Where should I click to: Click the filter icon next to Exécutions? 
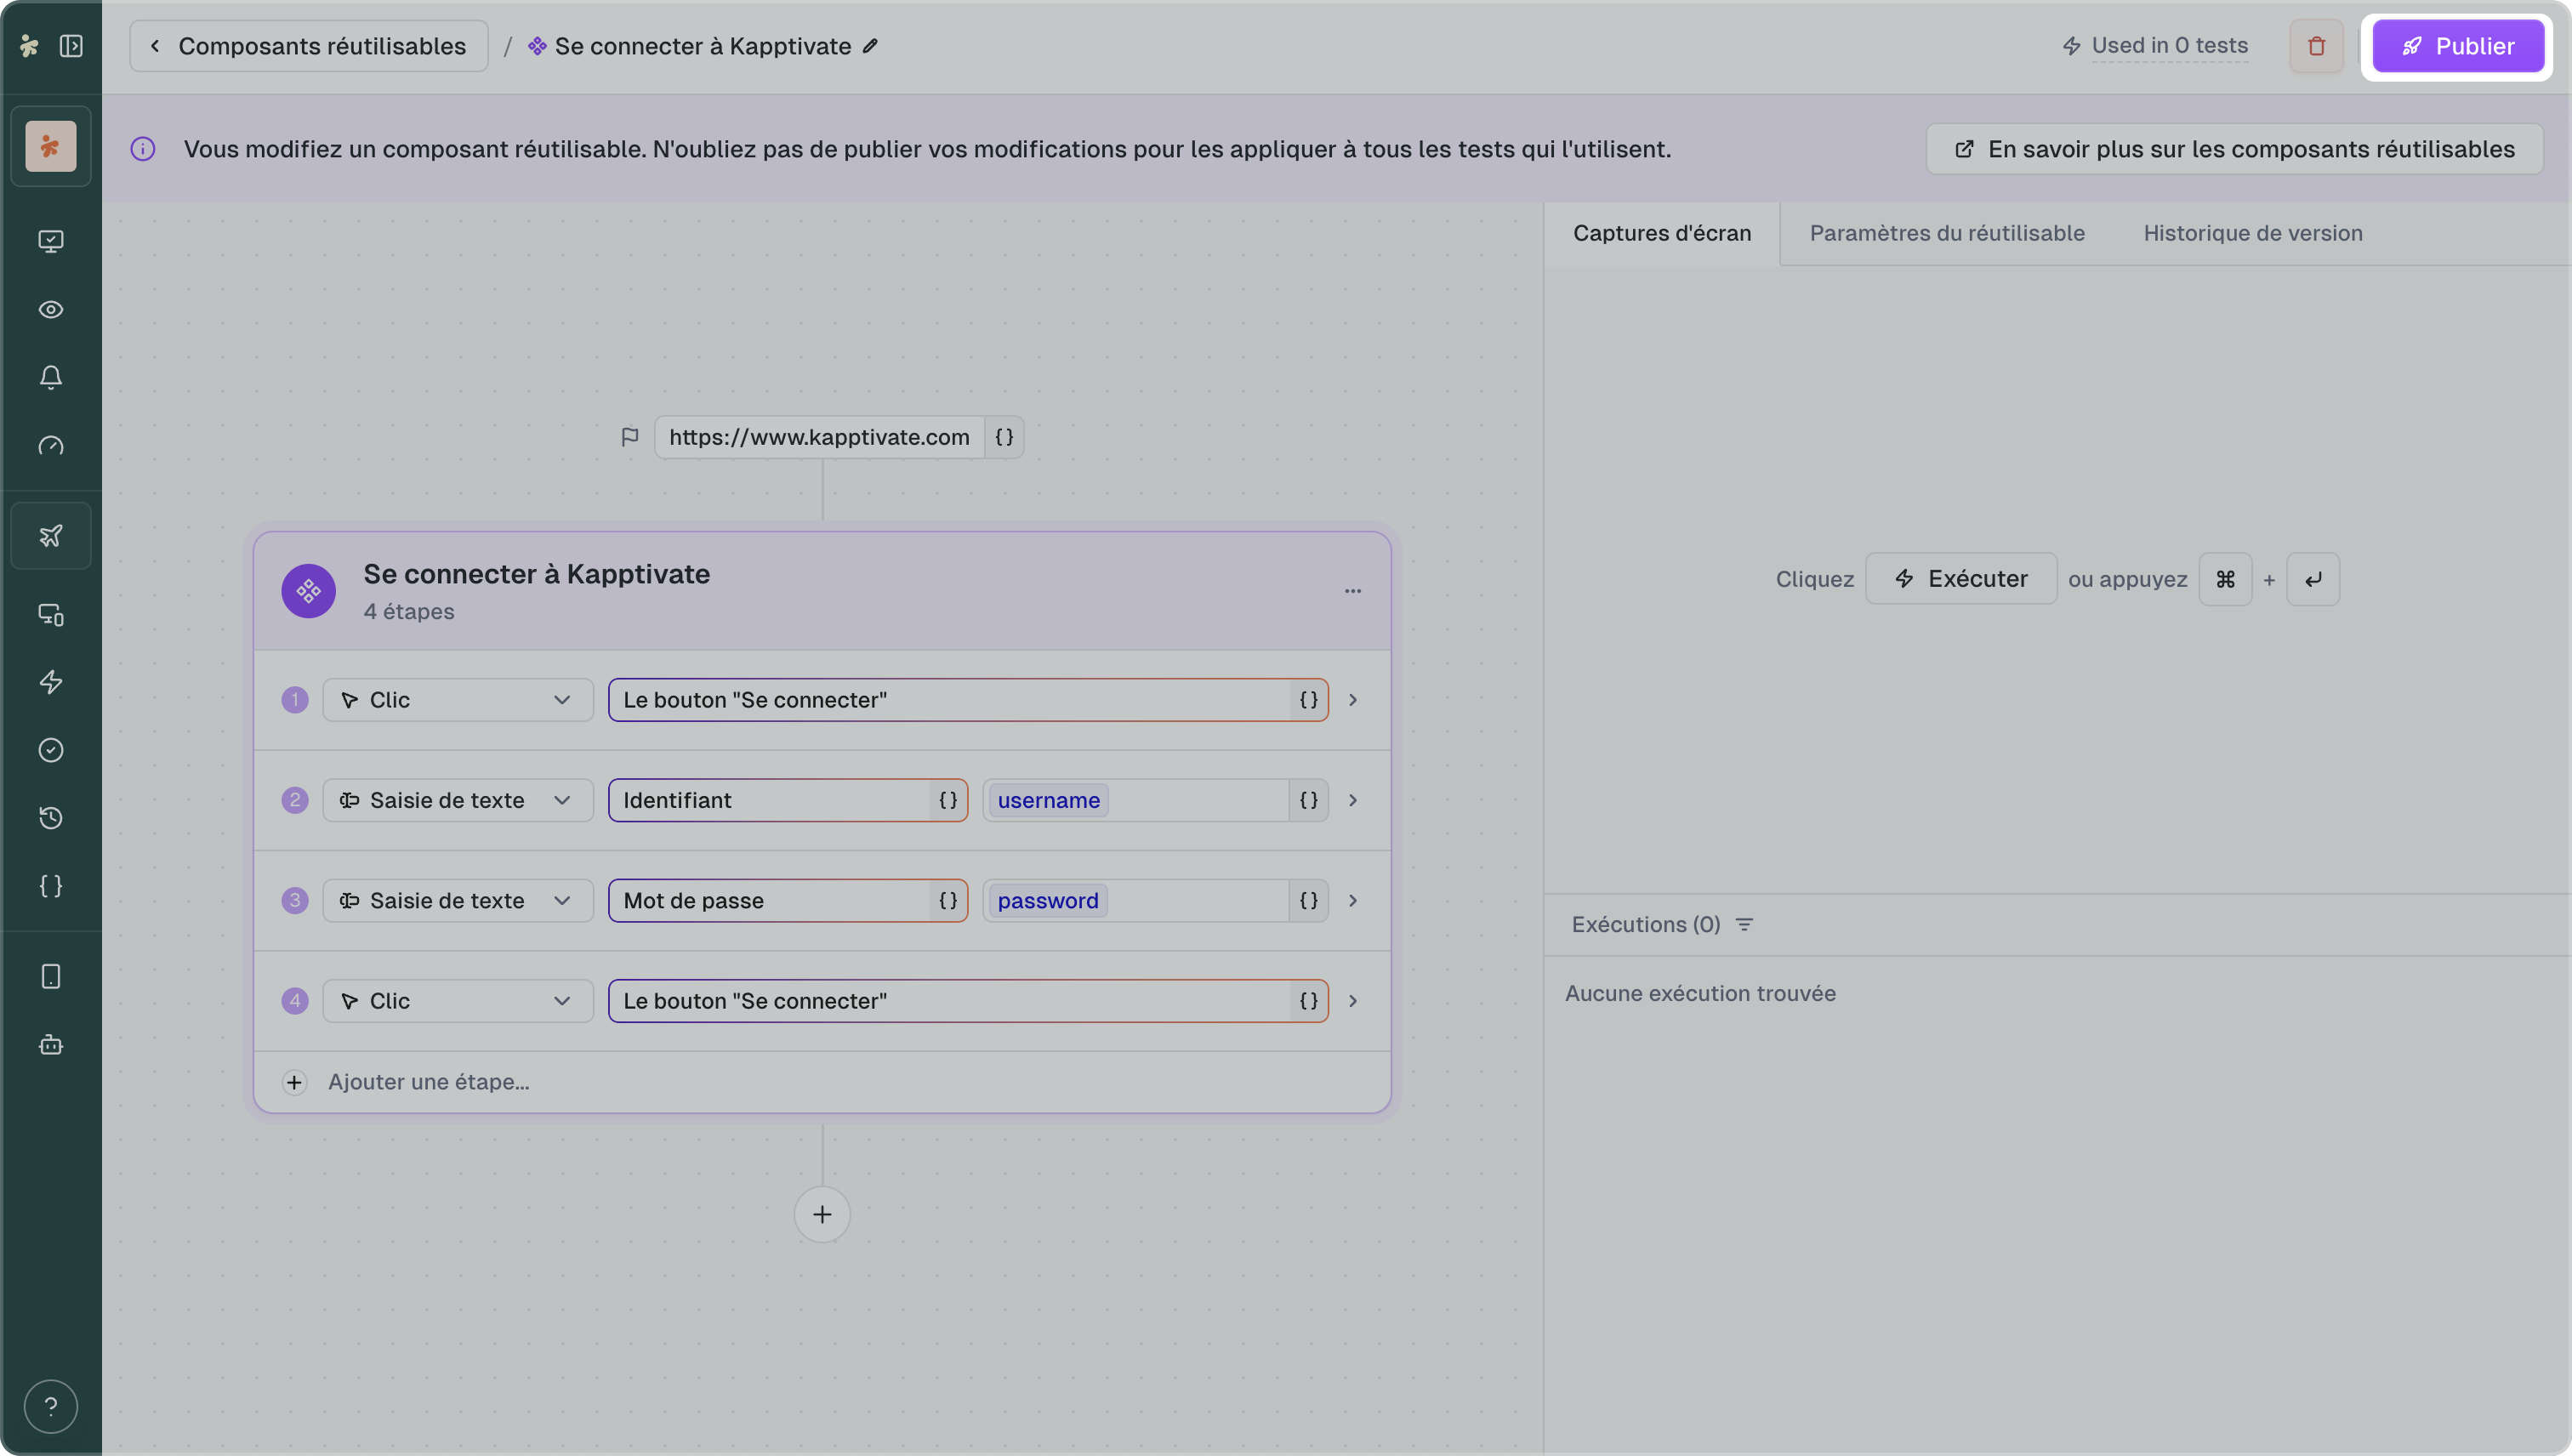coord(1744,924)
